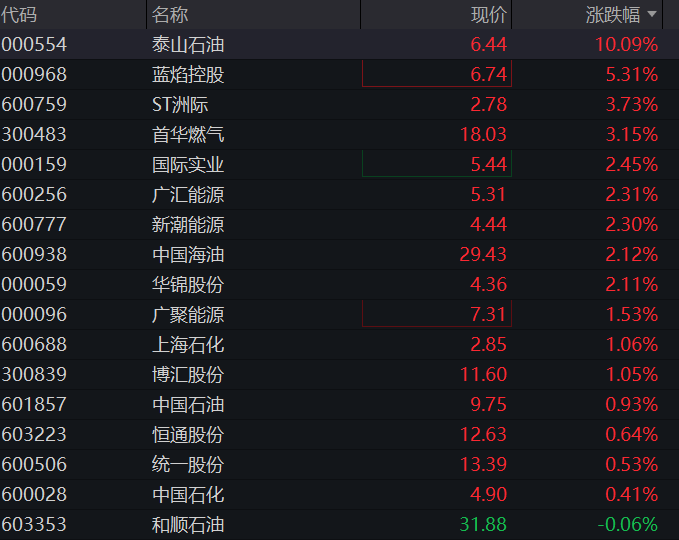Select stock code 000059
This screenshot has height=540, width=679.
point(34,285)
